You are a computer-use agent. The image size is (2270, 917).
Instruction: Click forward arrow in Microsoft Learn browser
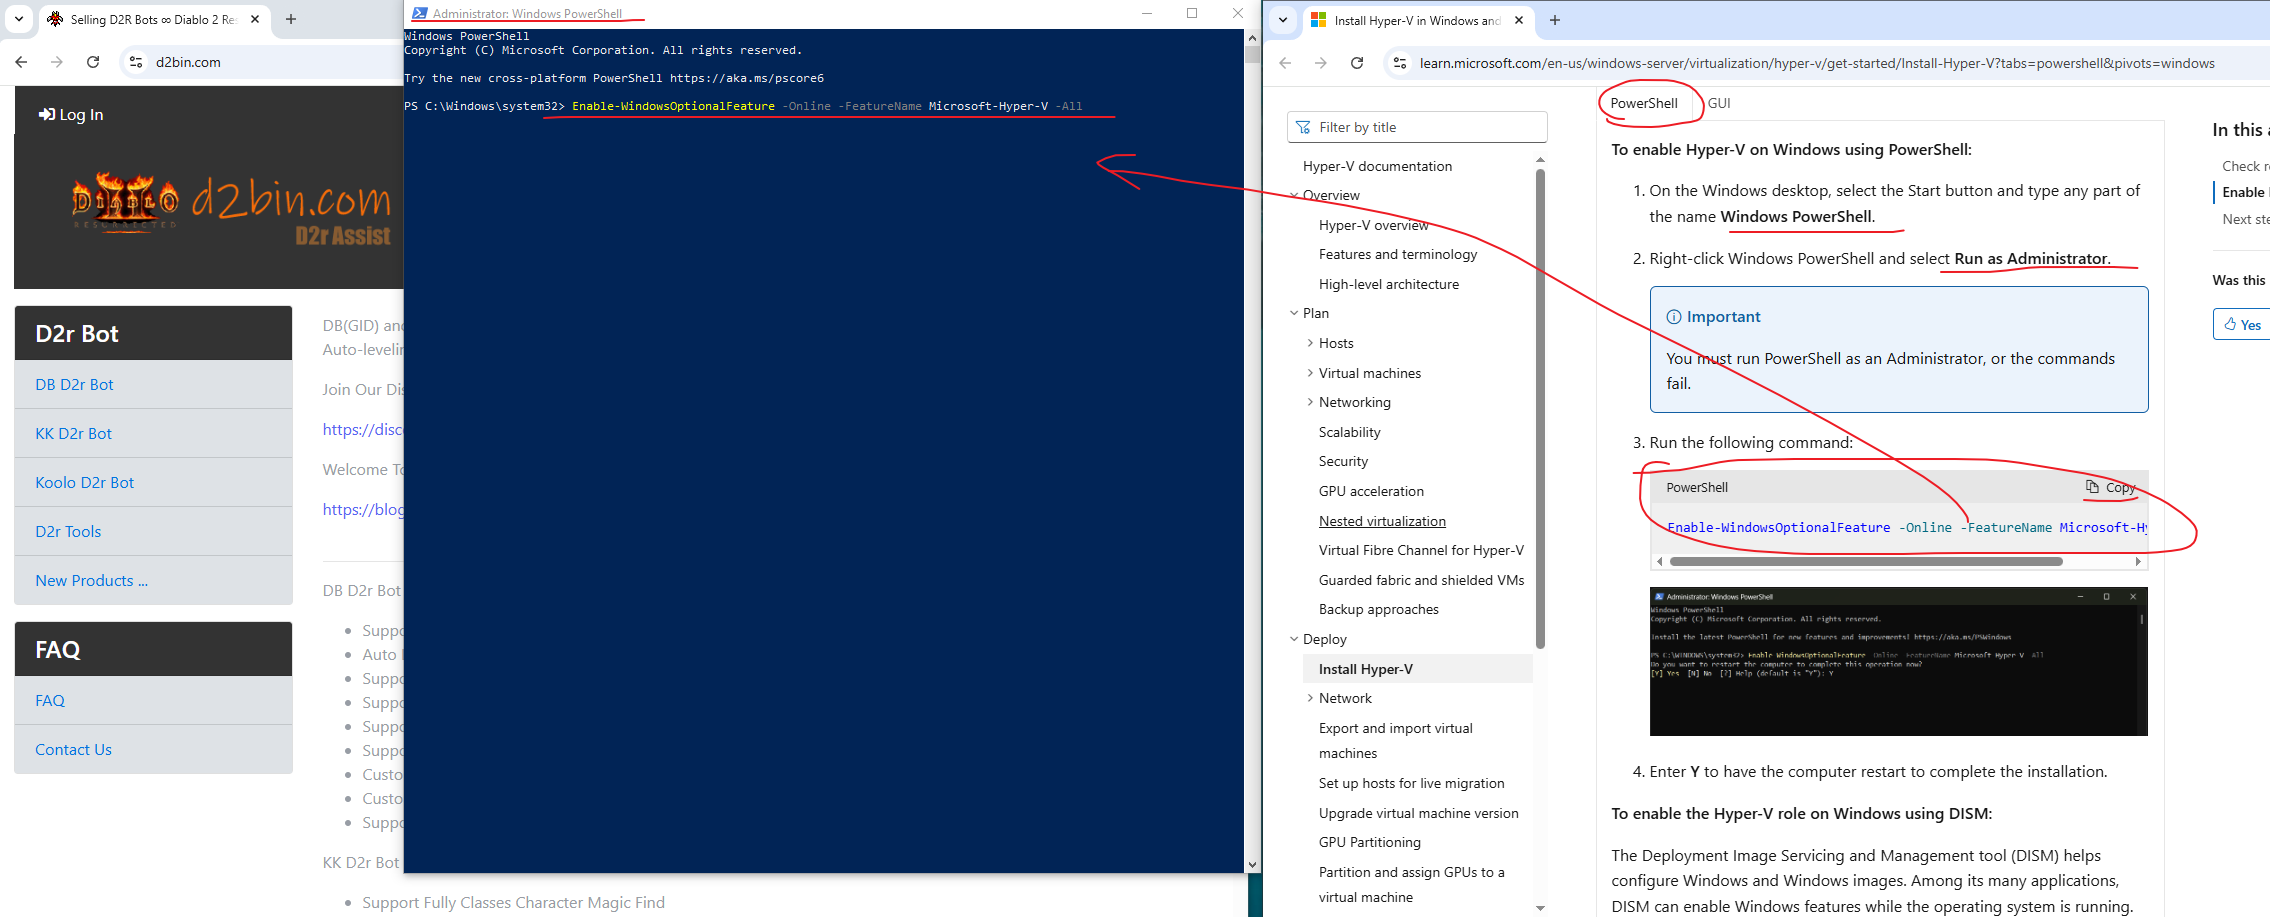point(1321,63)
